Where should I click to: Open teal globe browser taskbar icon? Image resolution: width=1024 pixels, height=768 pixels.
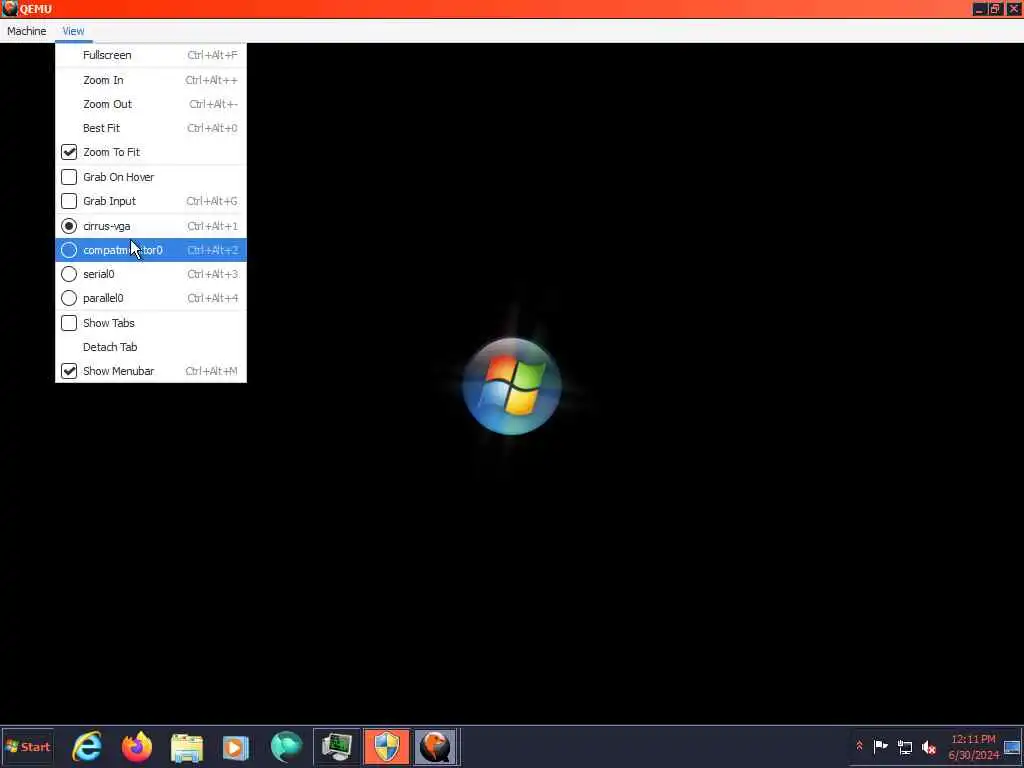287,747
